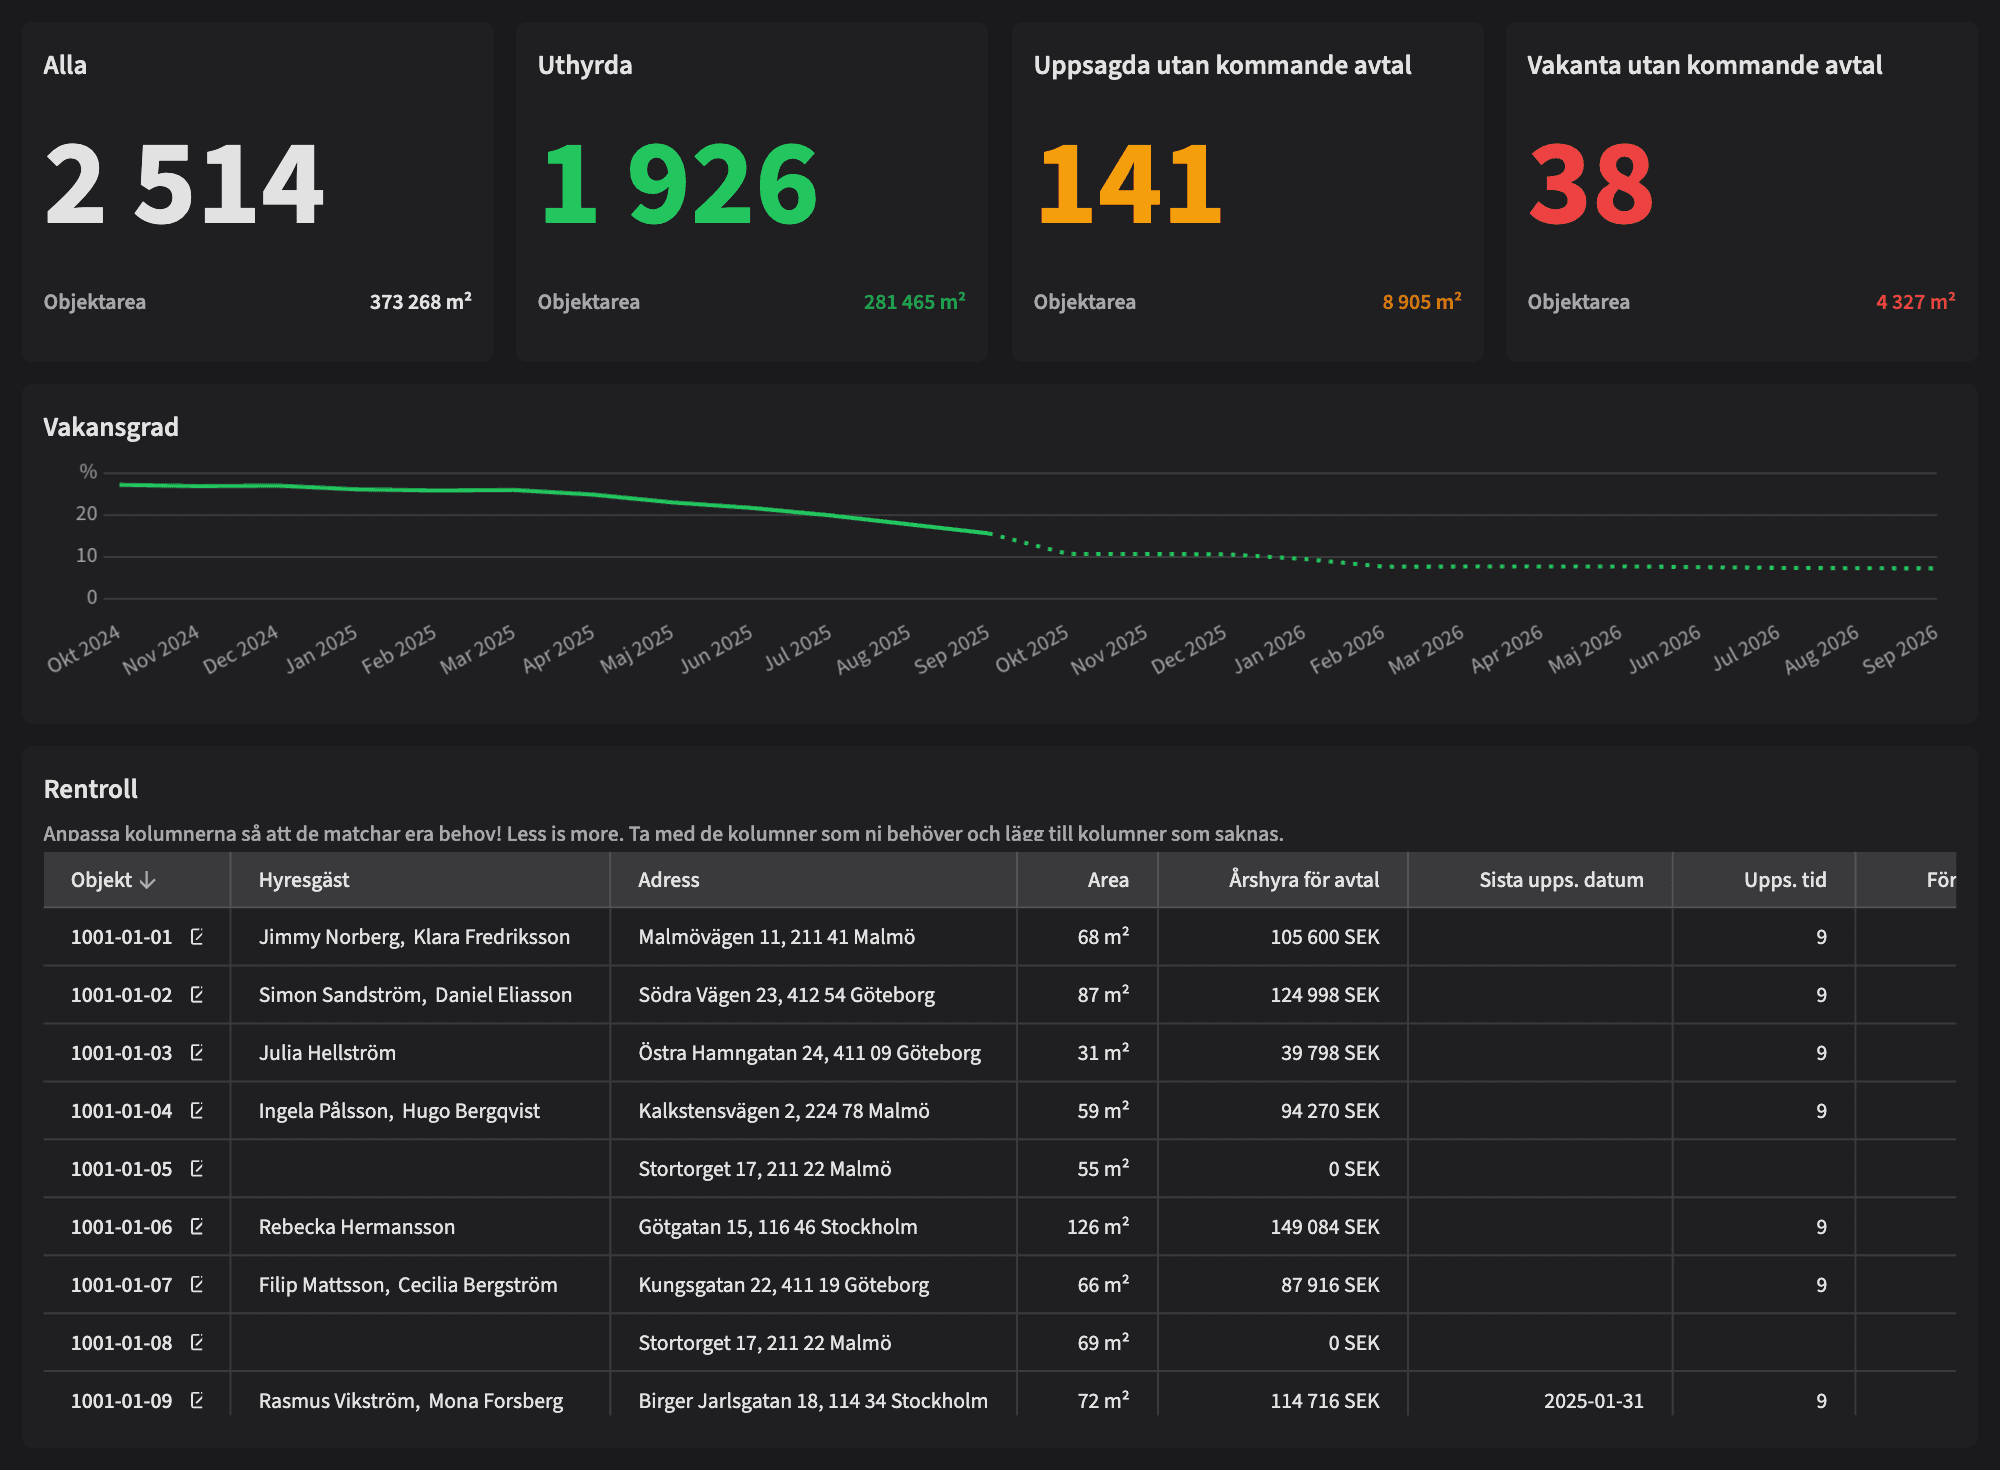Open edit icon for object 1001-01-01

[x=197, y=937]
